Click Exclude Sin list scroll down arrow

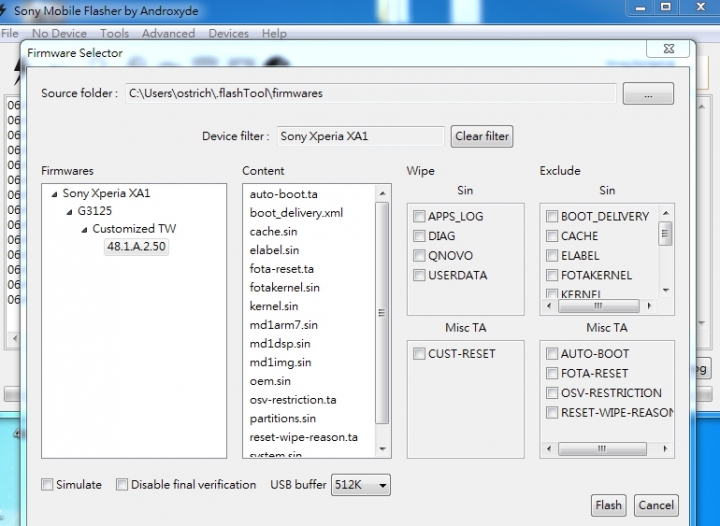point(666,290)
